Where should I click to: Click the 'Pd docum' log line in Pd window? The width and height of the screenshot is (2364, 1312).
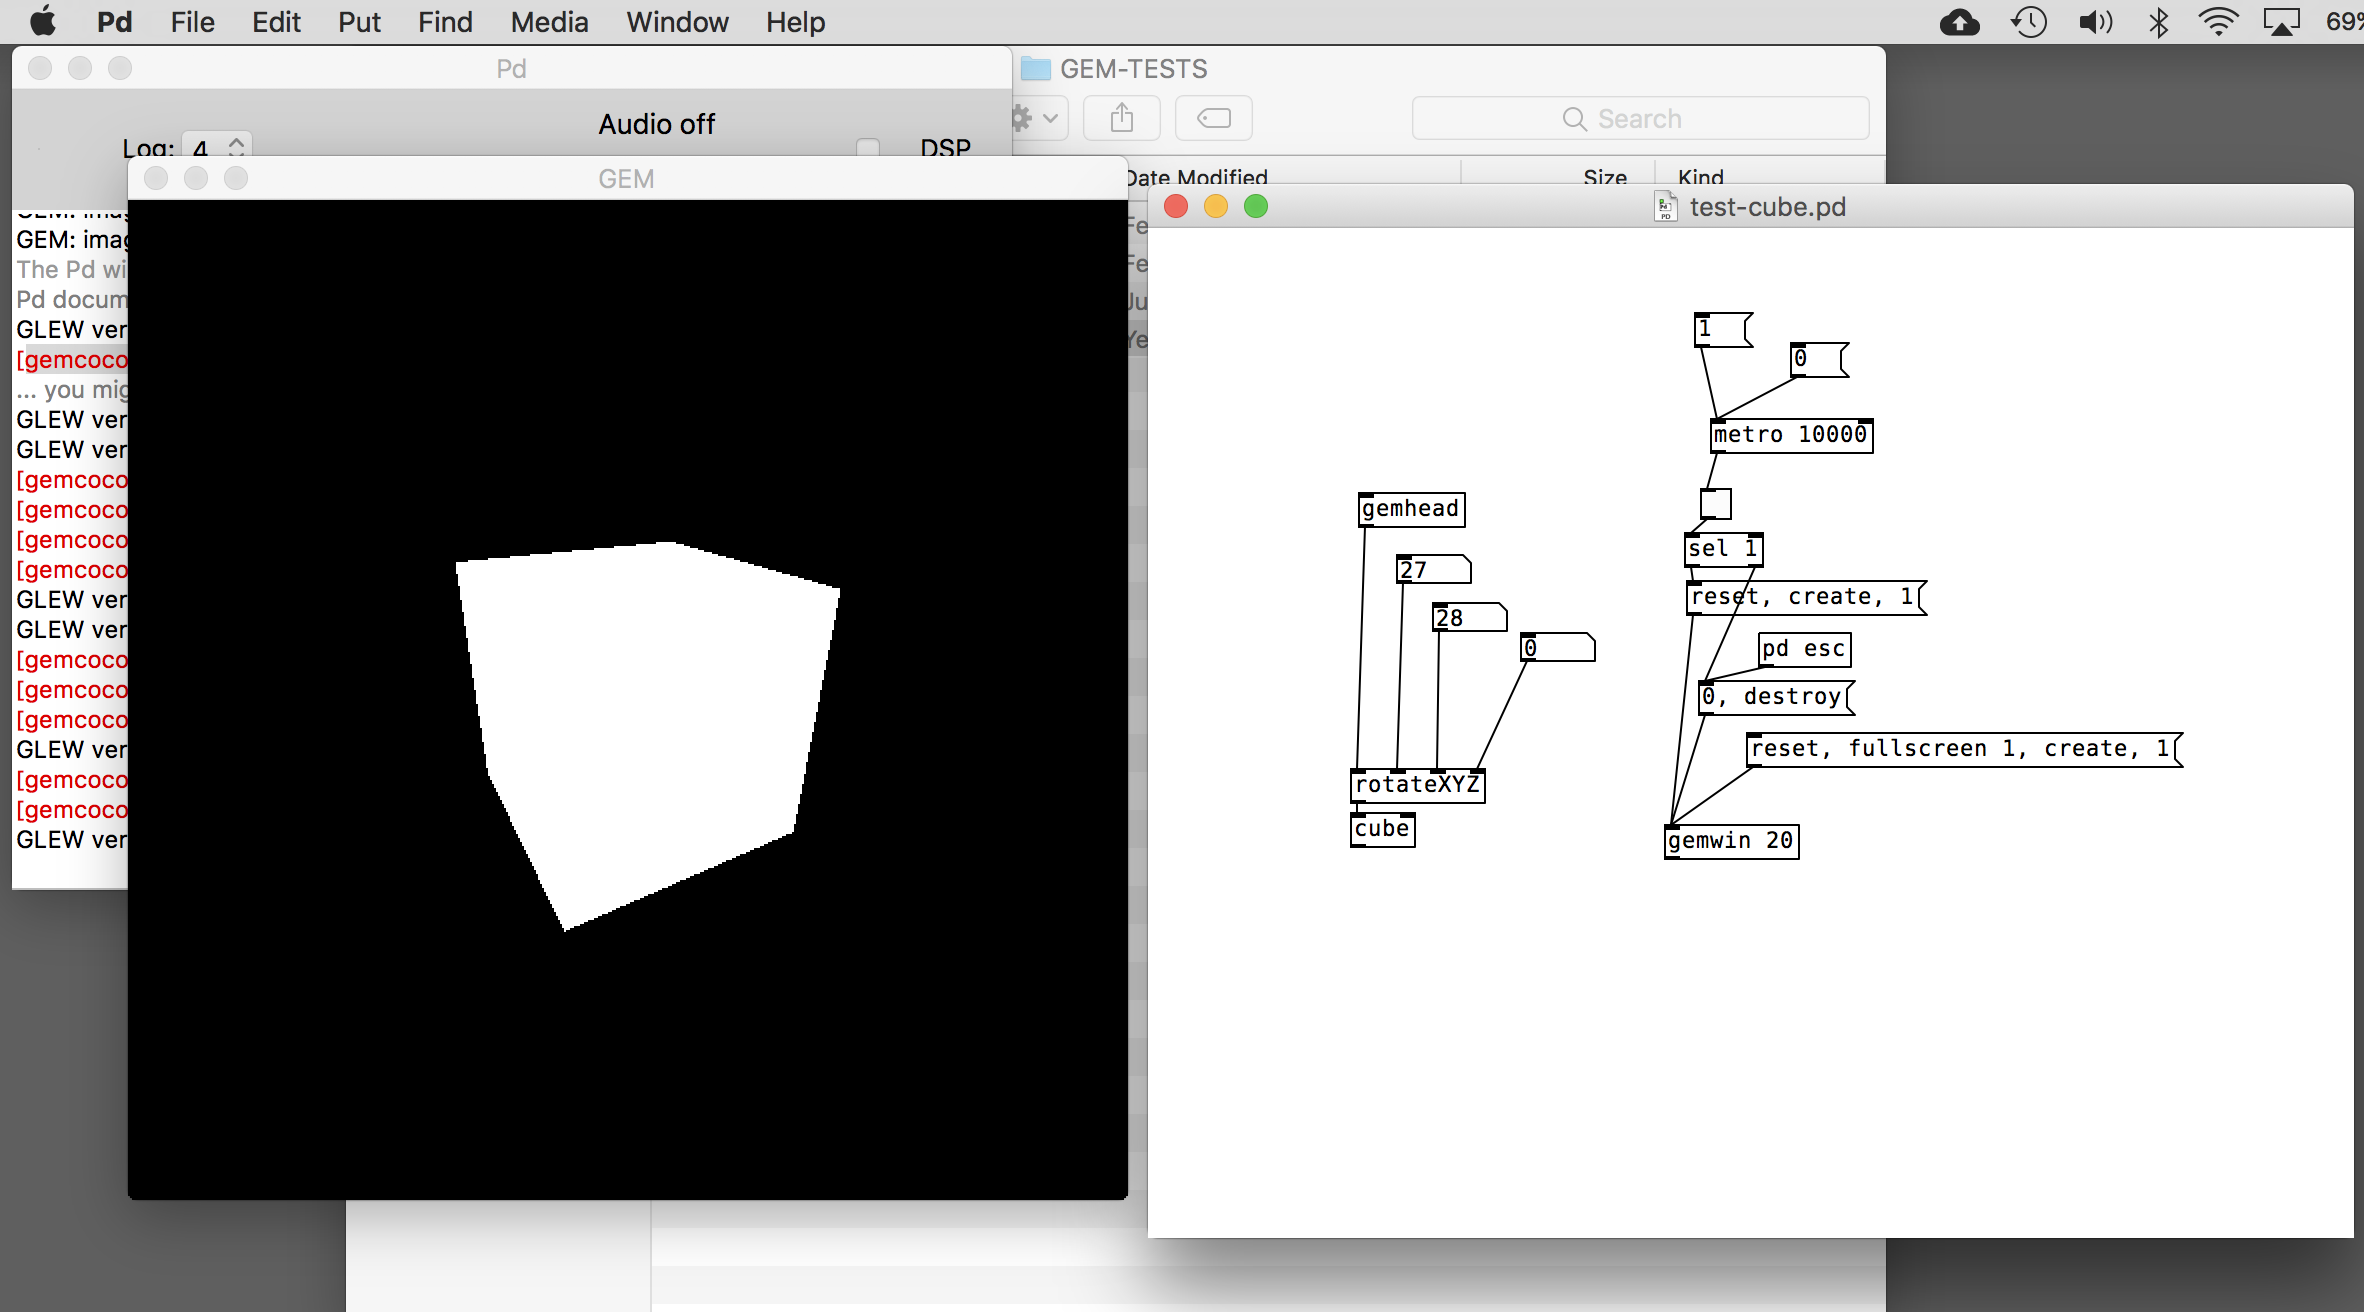pyautogui.click(x=72, y=299)
